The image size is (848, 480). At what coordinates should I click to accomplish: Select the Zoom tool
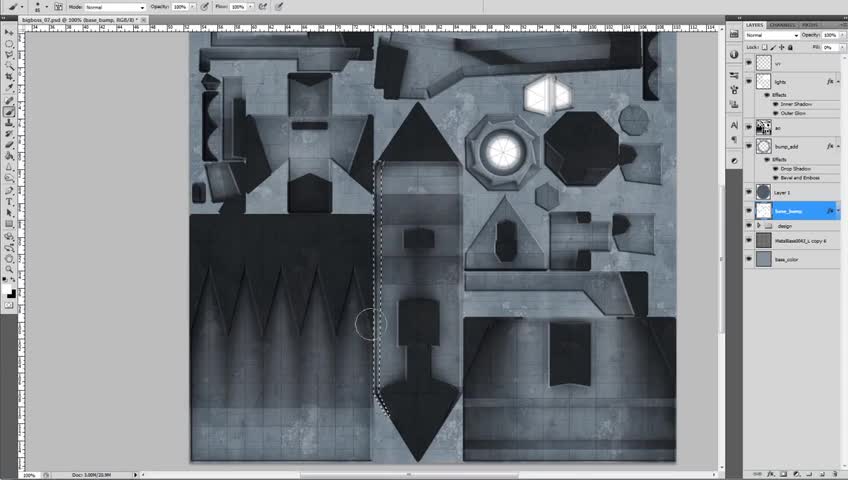9,269
